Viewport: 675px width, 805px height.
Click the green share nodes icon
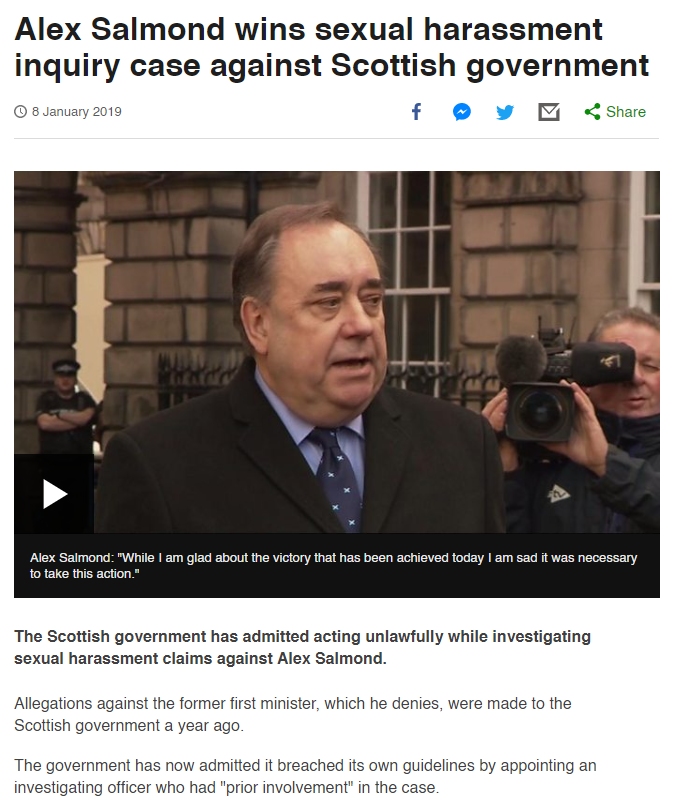click(x=592, y=111)
